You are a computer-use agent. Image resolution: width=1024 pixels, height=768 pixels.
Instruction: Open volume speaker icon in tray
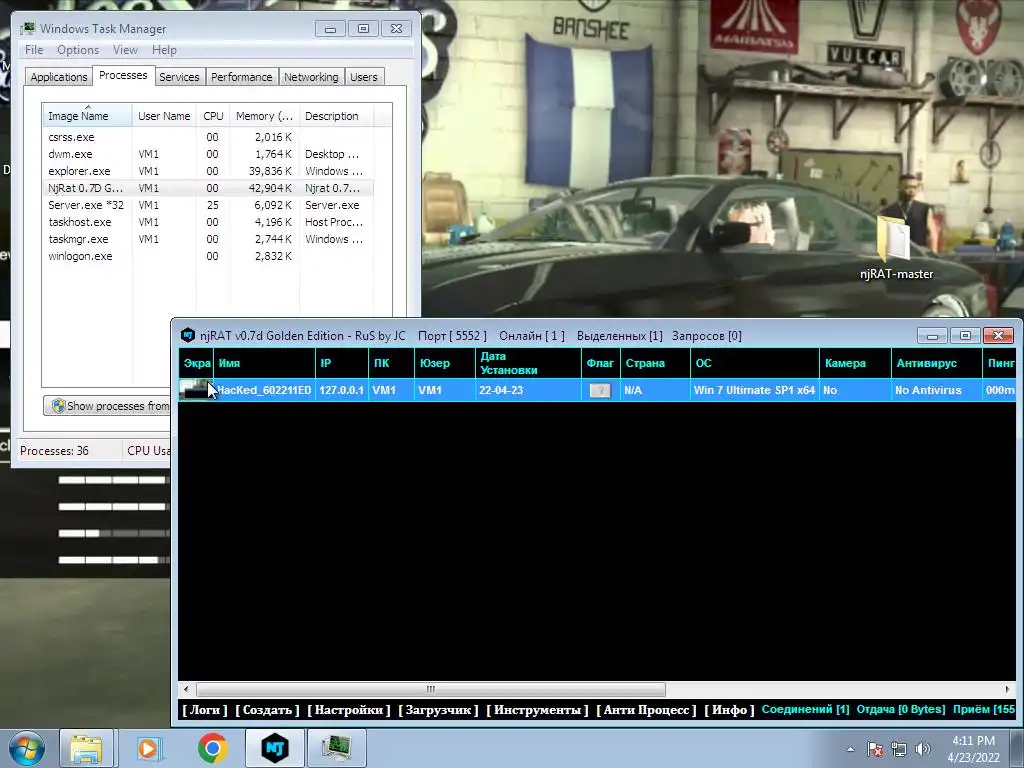tap(922, 749)
